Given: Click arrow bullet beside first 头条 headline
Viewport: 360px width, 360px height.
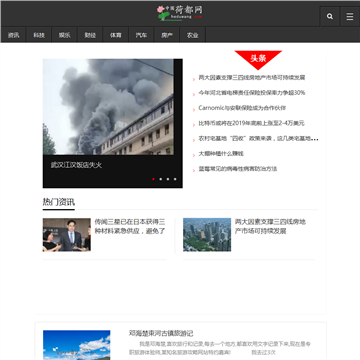Looking at the screenshot, I should [x=194, y=79].
